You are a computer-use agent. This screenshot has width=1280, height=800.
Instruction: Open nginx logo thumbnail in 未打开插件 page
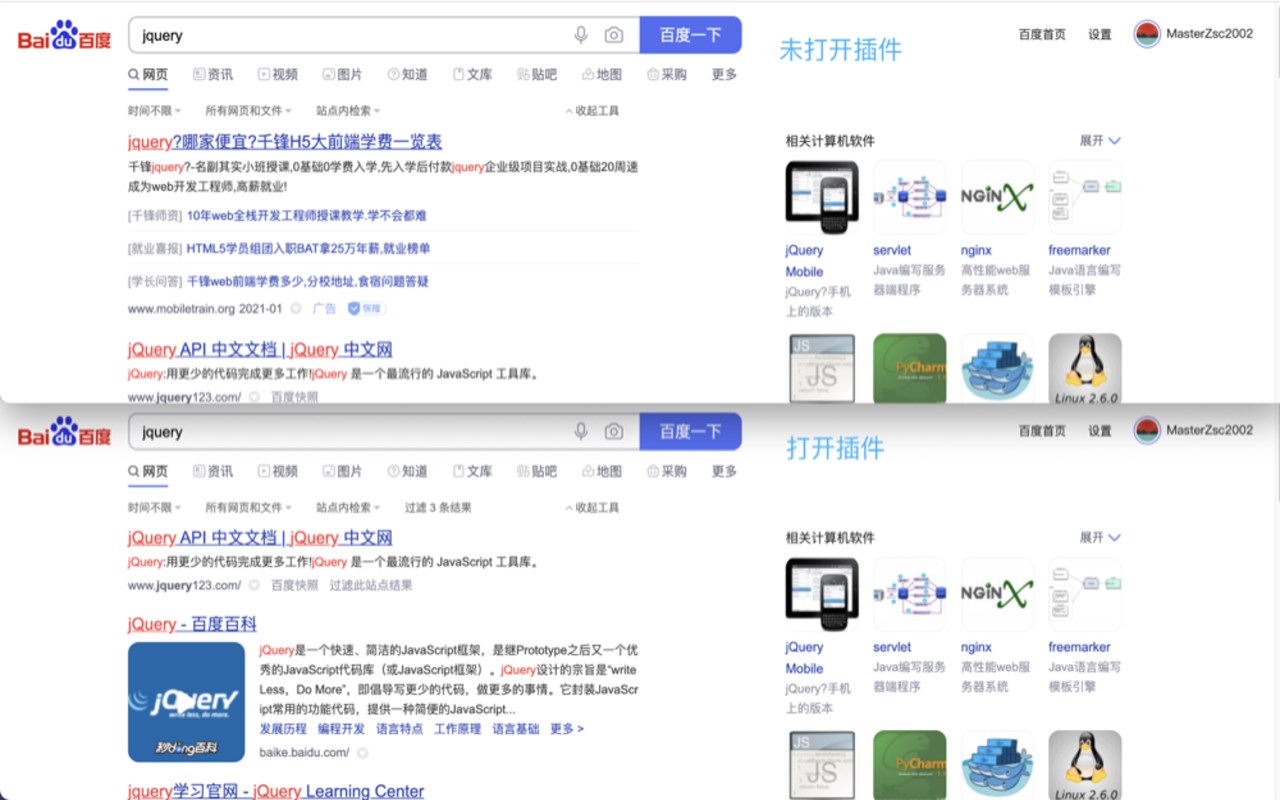[997, 197]
